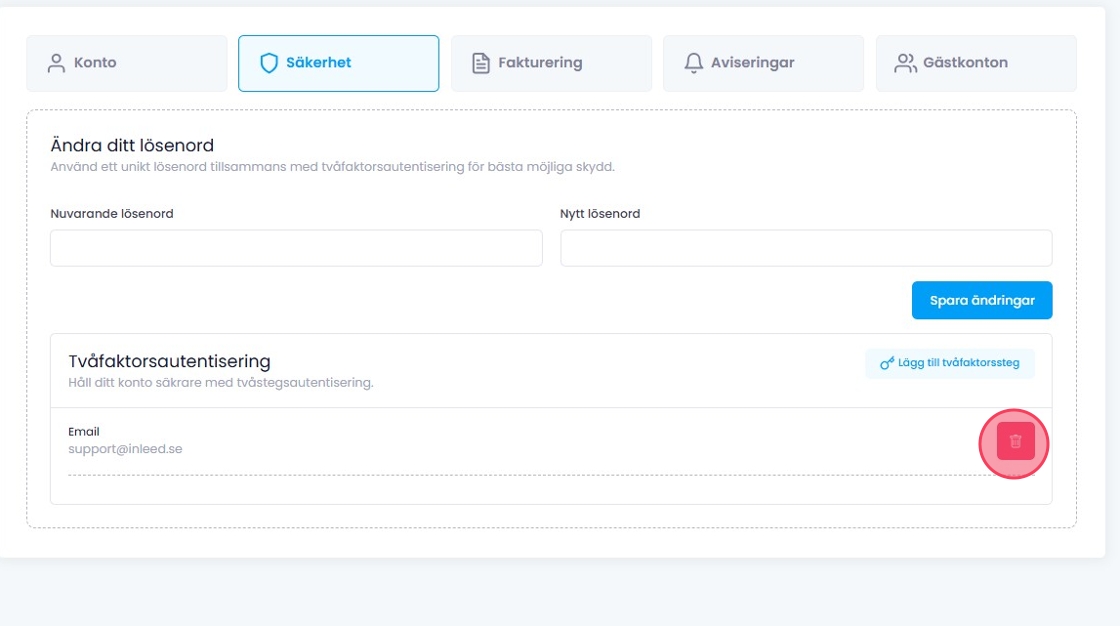Click the person icon in Konto tab
The width and height of the screenshot is (1120, 626).
(x=56, y=63)
